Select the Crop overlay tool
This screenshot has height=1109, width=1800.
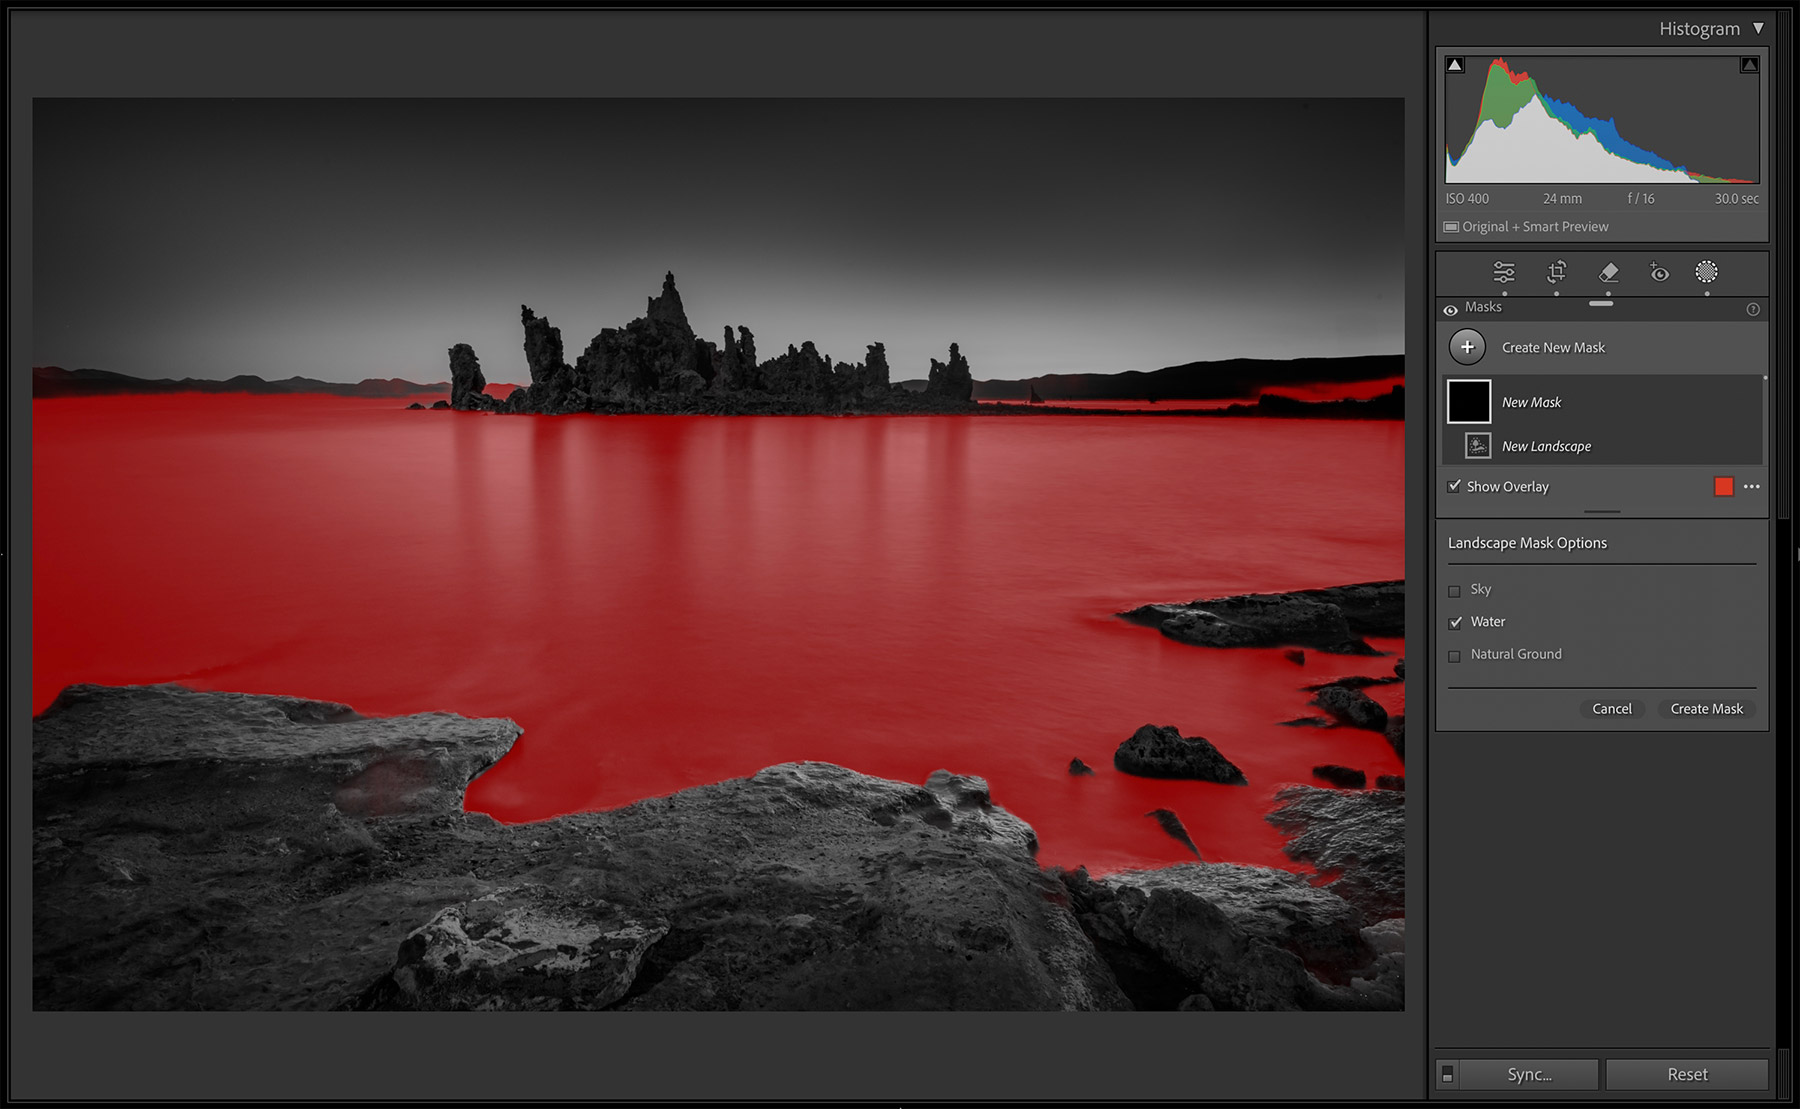click(1557, 272)
